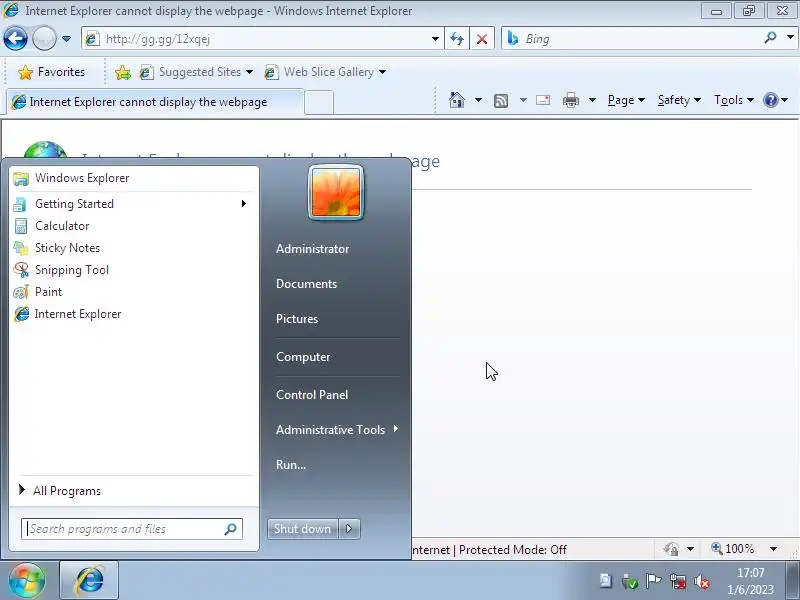The height and width of the screenshot is (600, 800).
Task: Click the Internet Explorer taskbar button
Action: tap(89, 580)
